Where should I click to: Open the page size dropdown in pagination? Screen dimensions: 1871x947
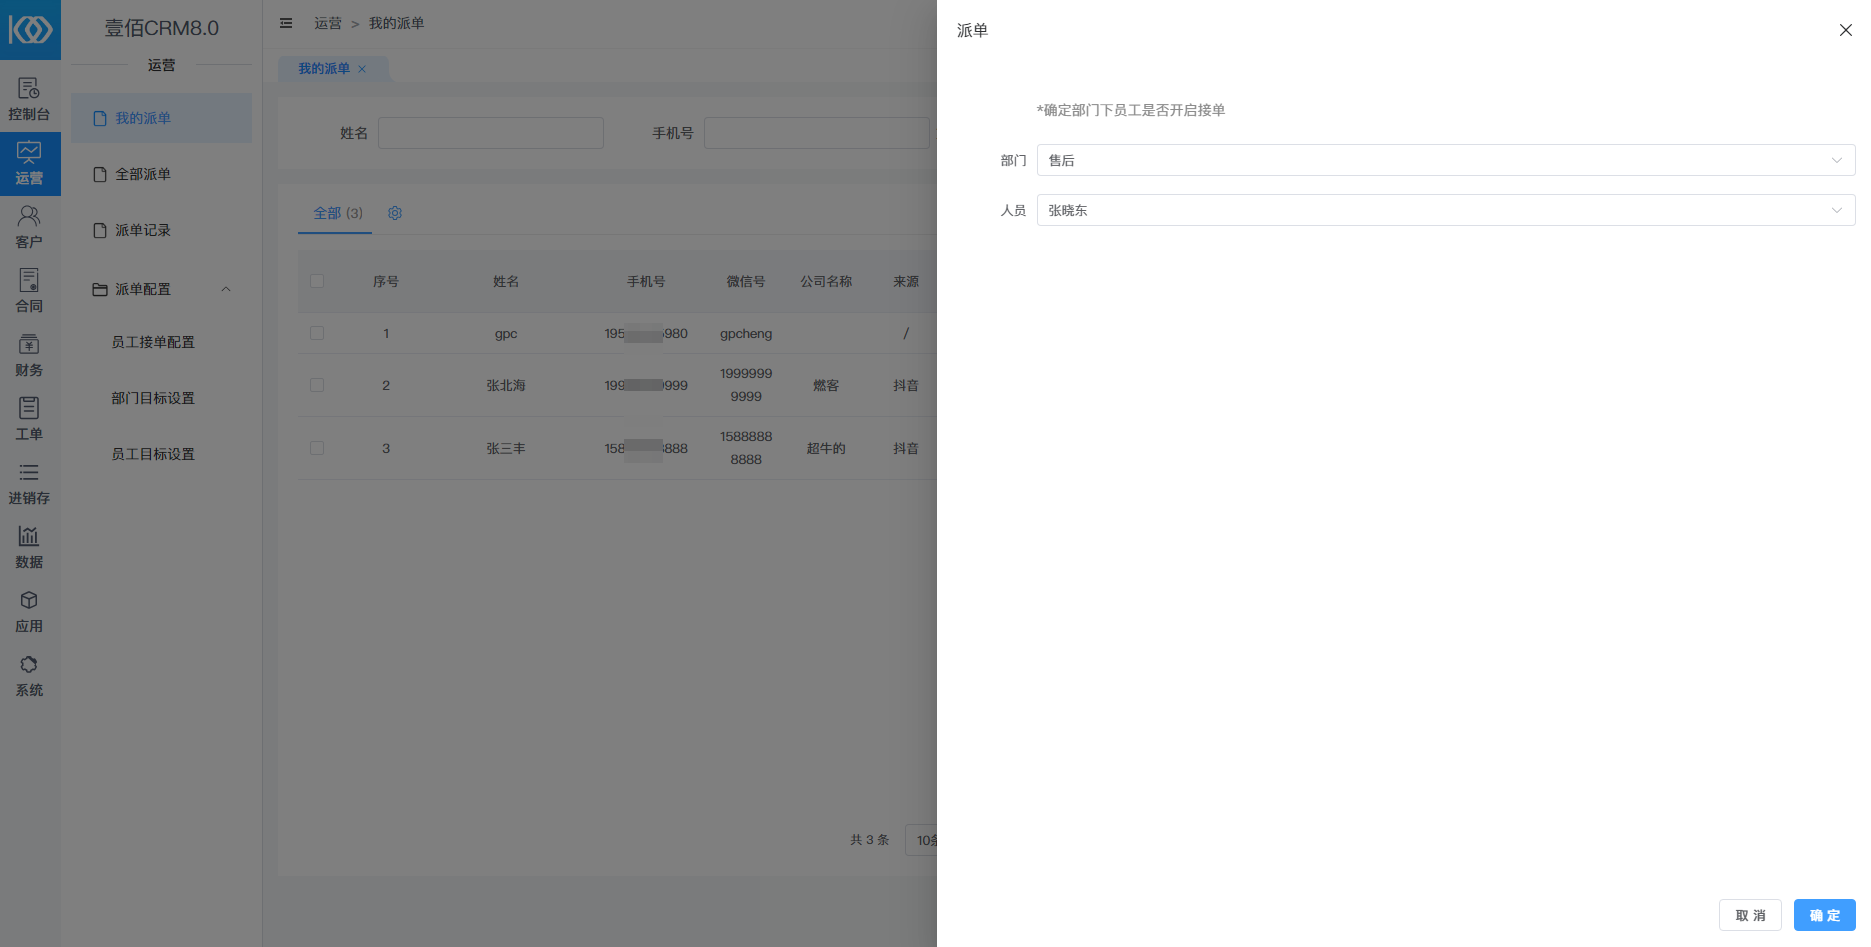tap(921, 840)
